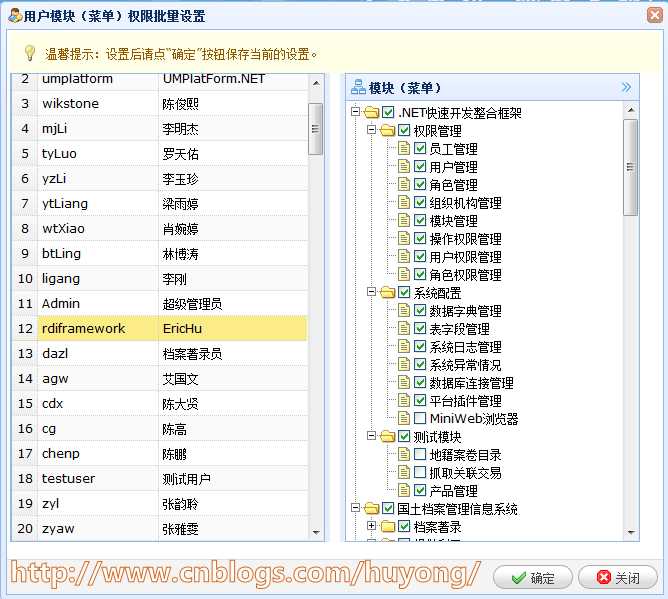Select the wikstone user row

tap(160, 104)
